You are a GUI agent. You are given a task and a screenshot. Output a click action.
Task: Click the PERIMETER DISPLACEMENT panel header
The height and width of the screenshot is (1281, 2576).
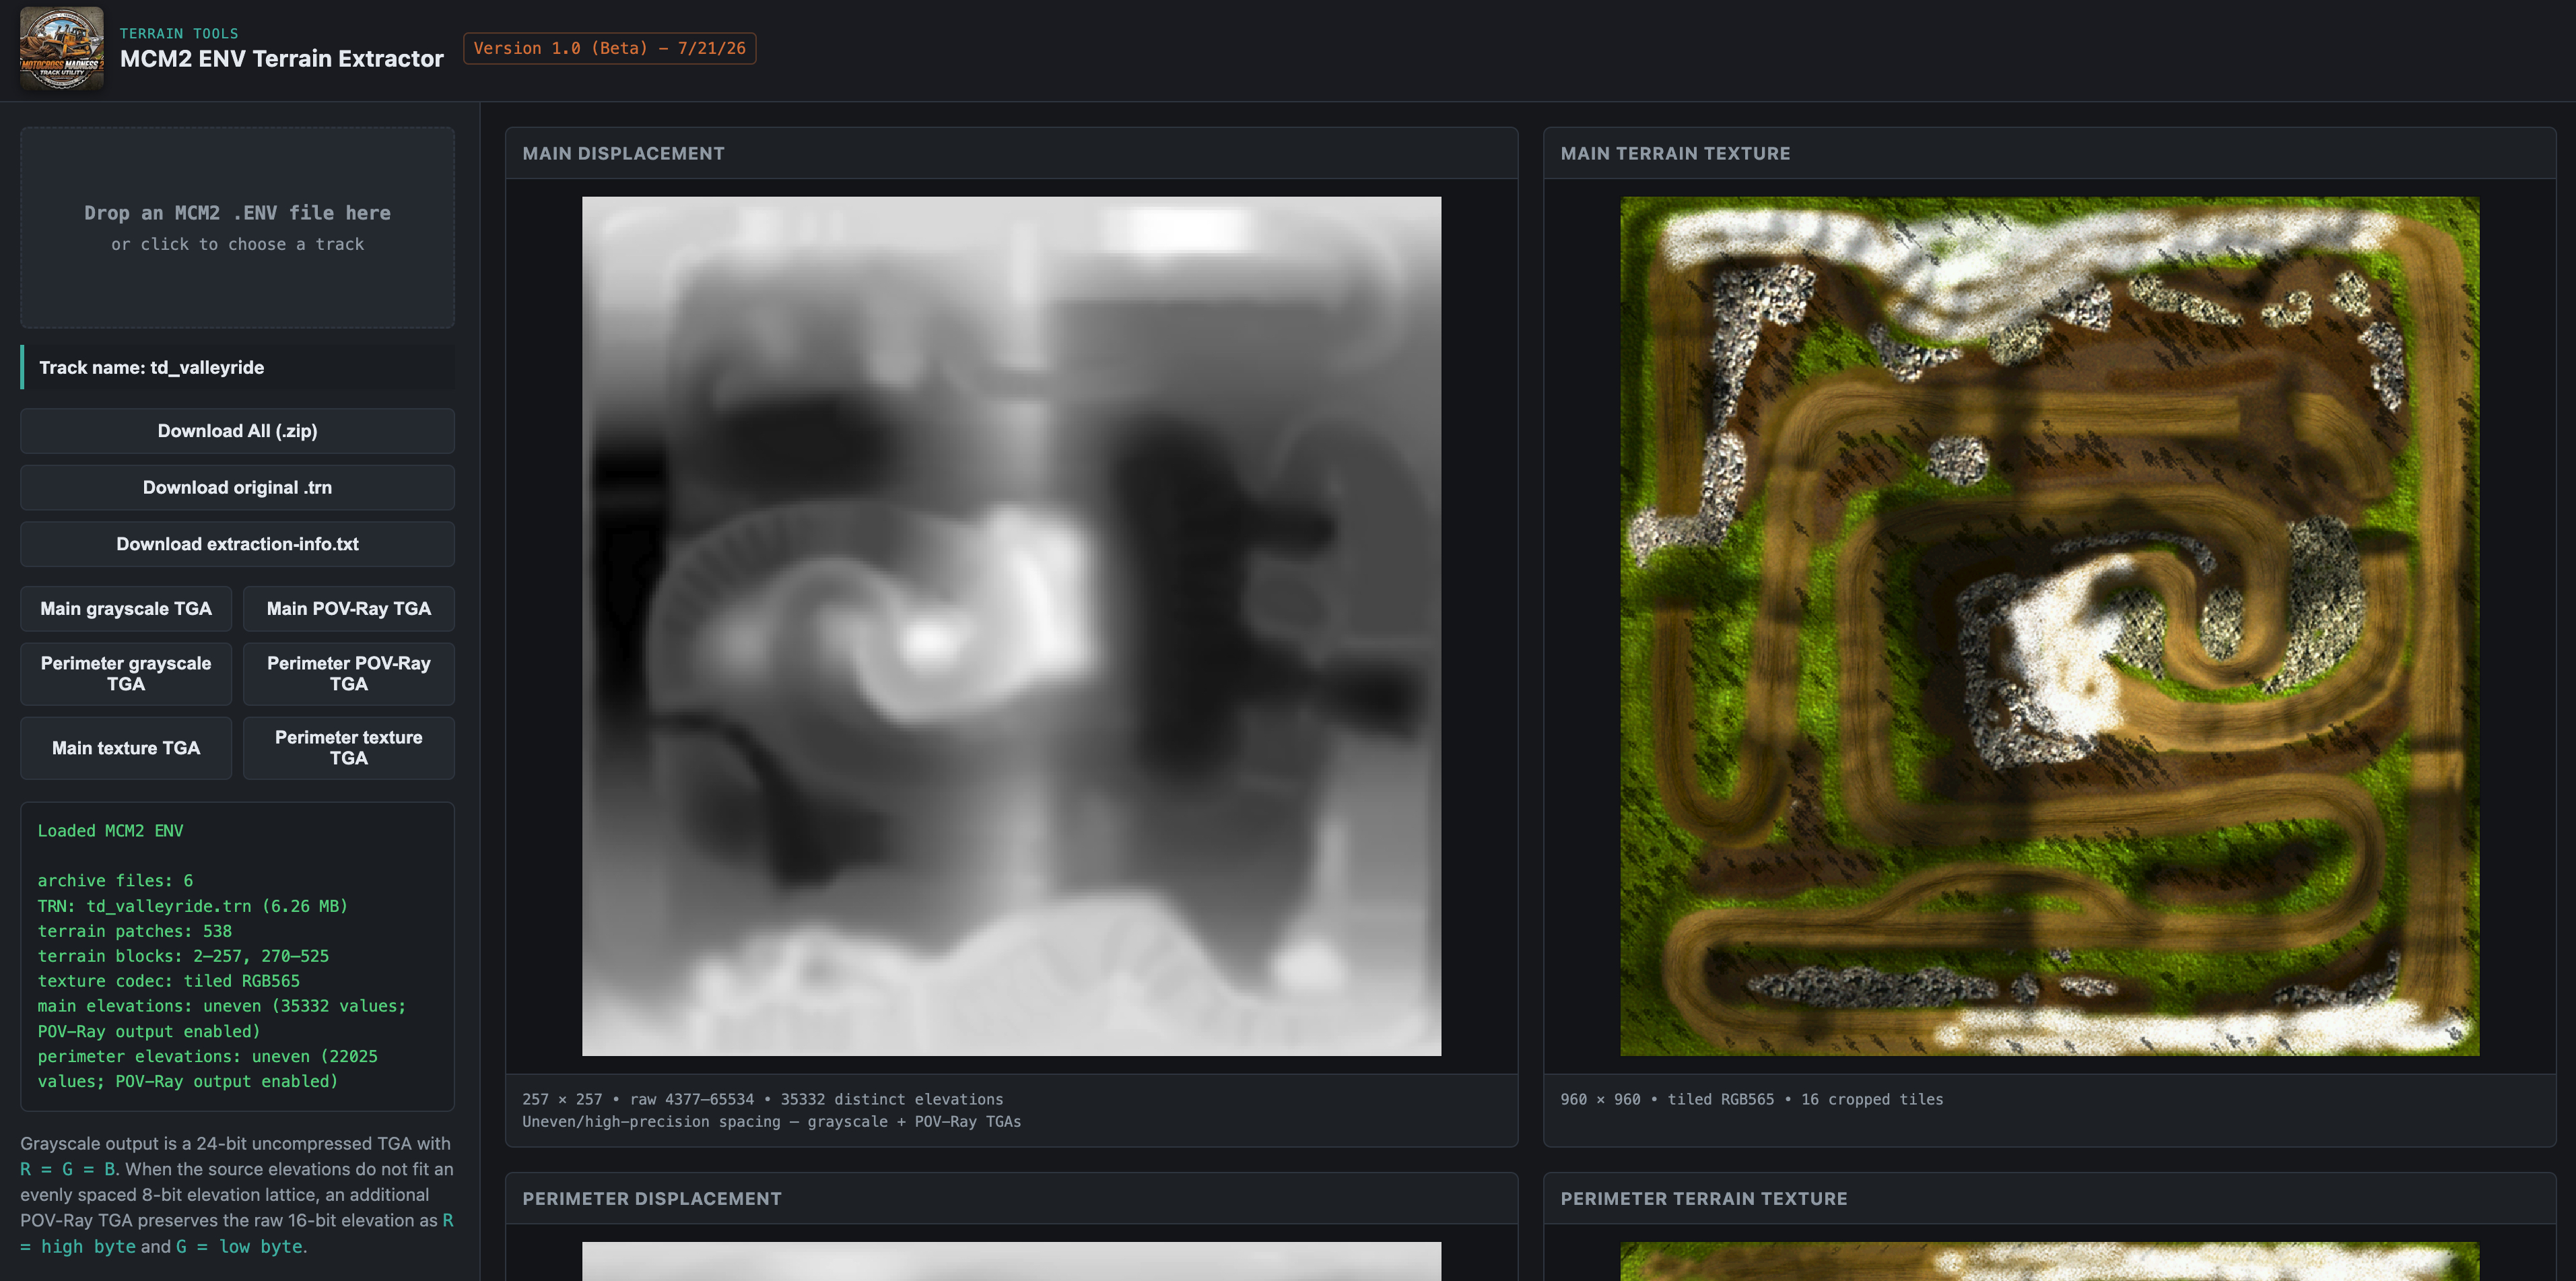click(1012, 1198)
